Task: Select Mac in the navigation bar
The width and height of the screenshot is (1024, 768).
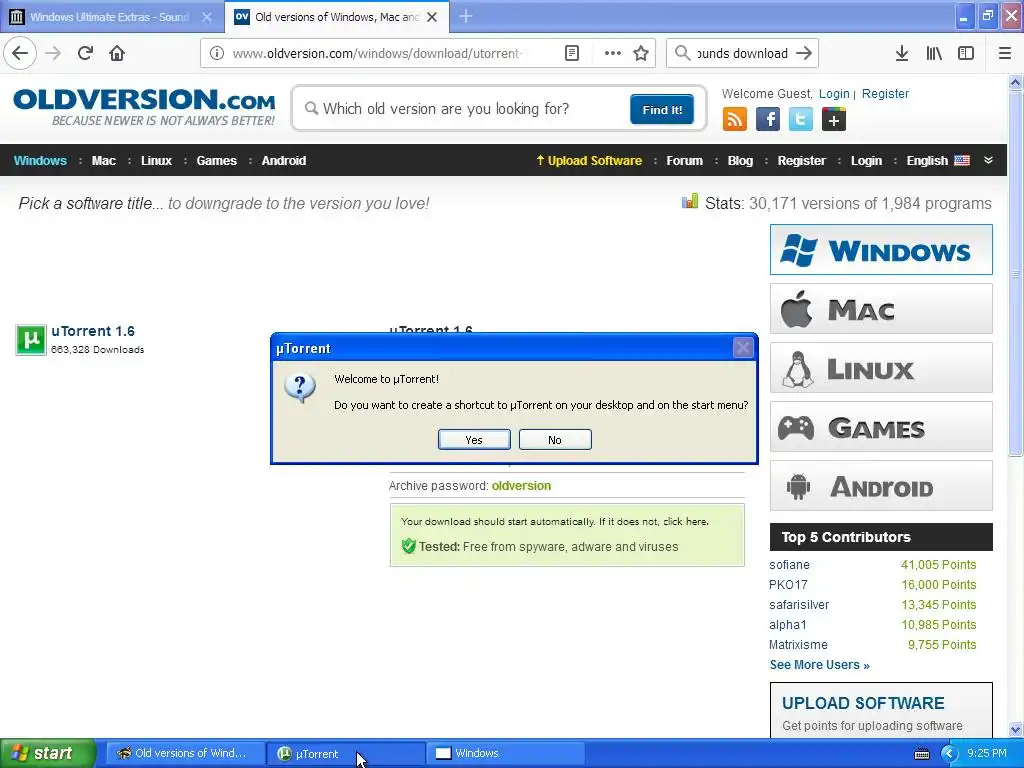Action: click(x=103, y=161)
